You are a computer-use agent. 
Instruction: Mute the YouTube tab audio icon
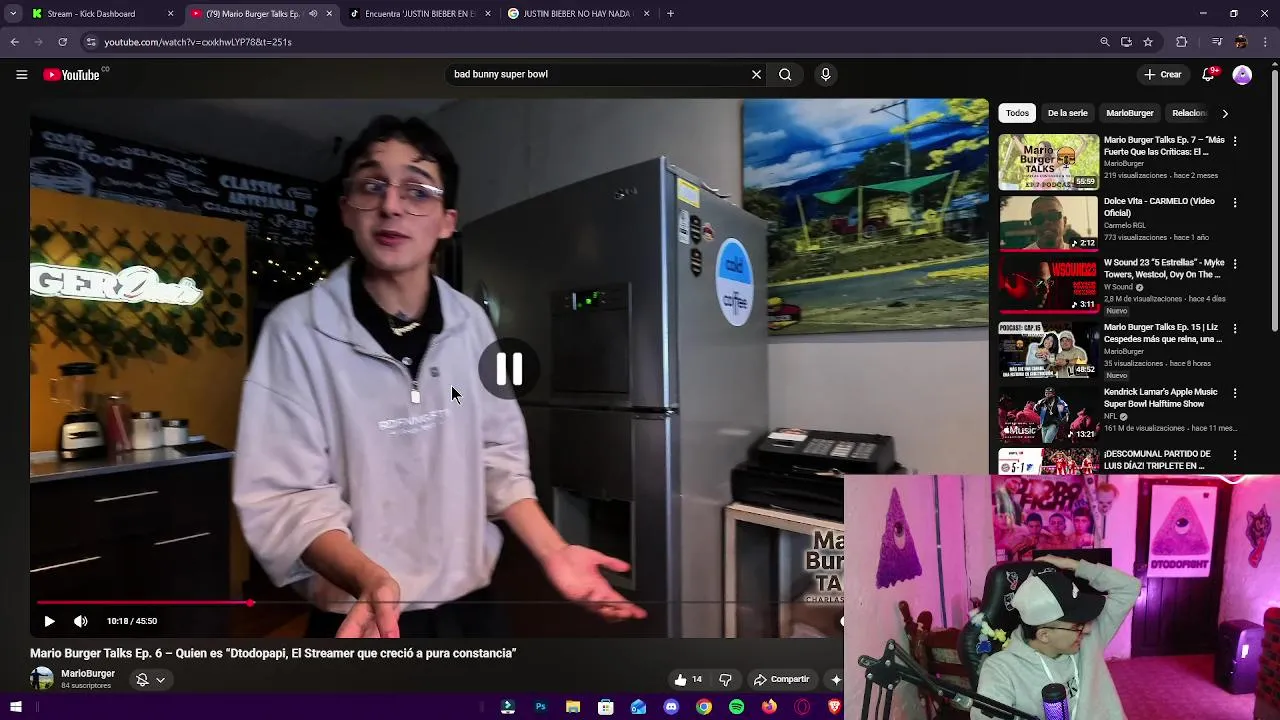313,14
